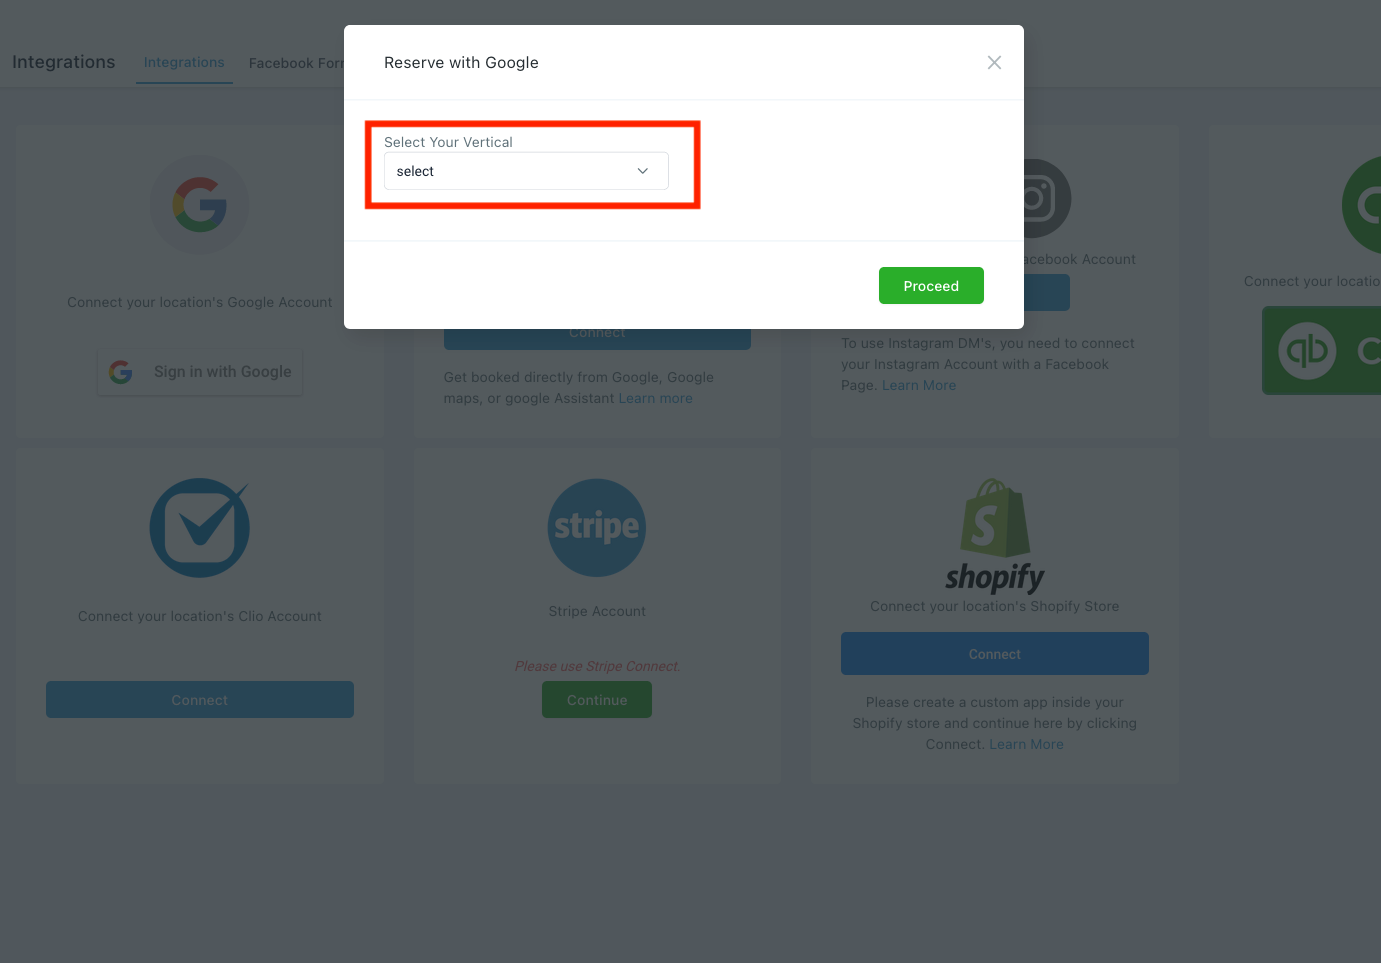Click the Stripe logo circle
Screen dimensions: 1381x963
click(597, 528)
